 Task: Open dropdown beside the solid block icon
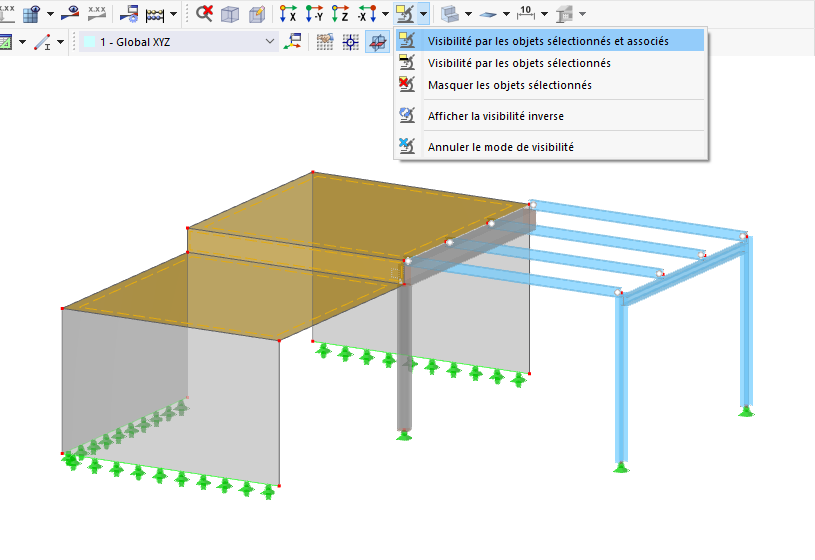pyautogui.click(x=468, y=14)
